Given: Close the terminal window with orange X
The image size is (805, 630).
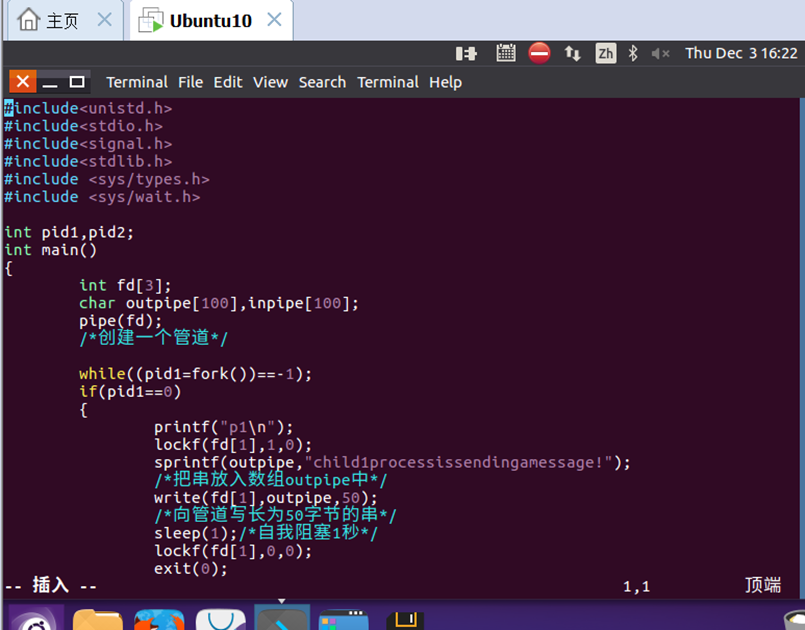Looking at the screenshot, I should point(23,82).
